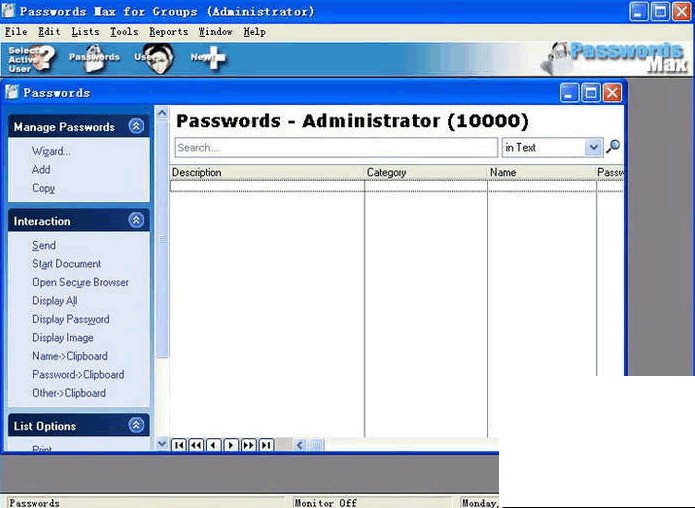Click the Select Active User toolbar icon
The width and height of the screenshot is (695, 508).
click(32, 59)
